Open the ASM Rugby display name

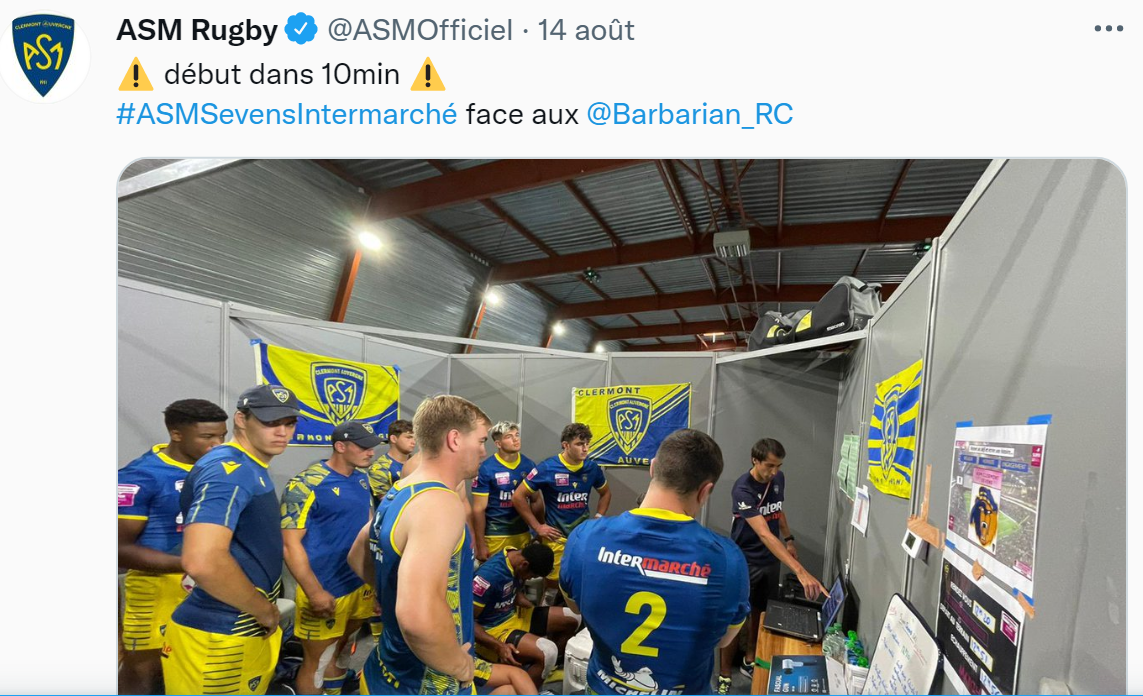coord(197,30)
